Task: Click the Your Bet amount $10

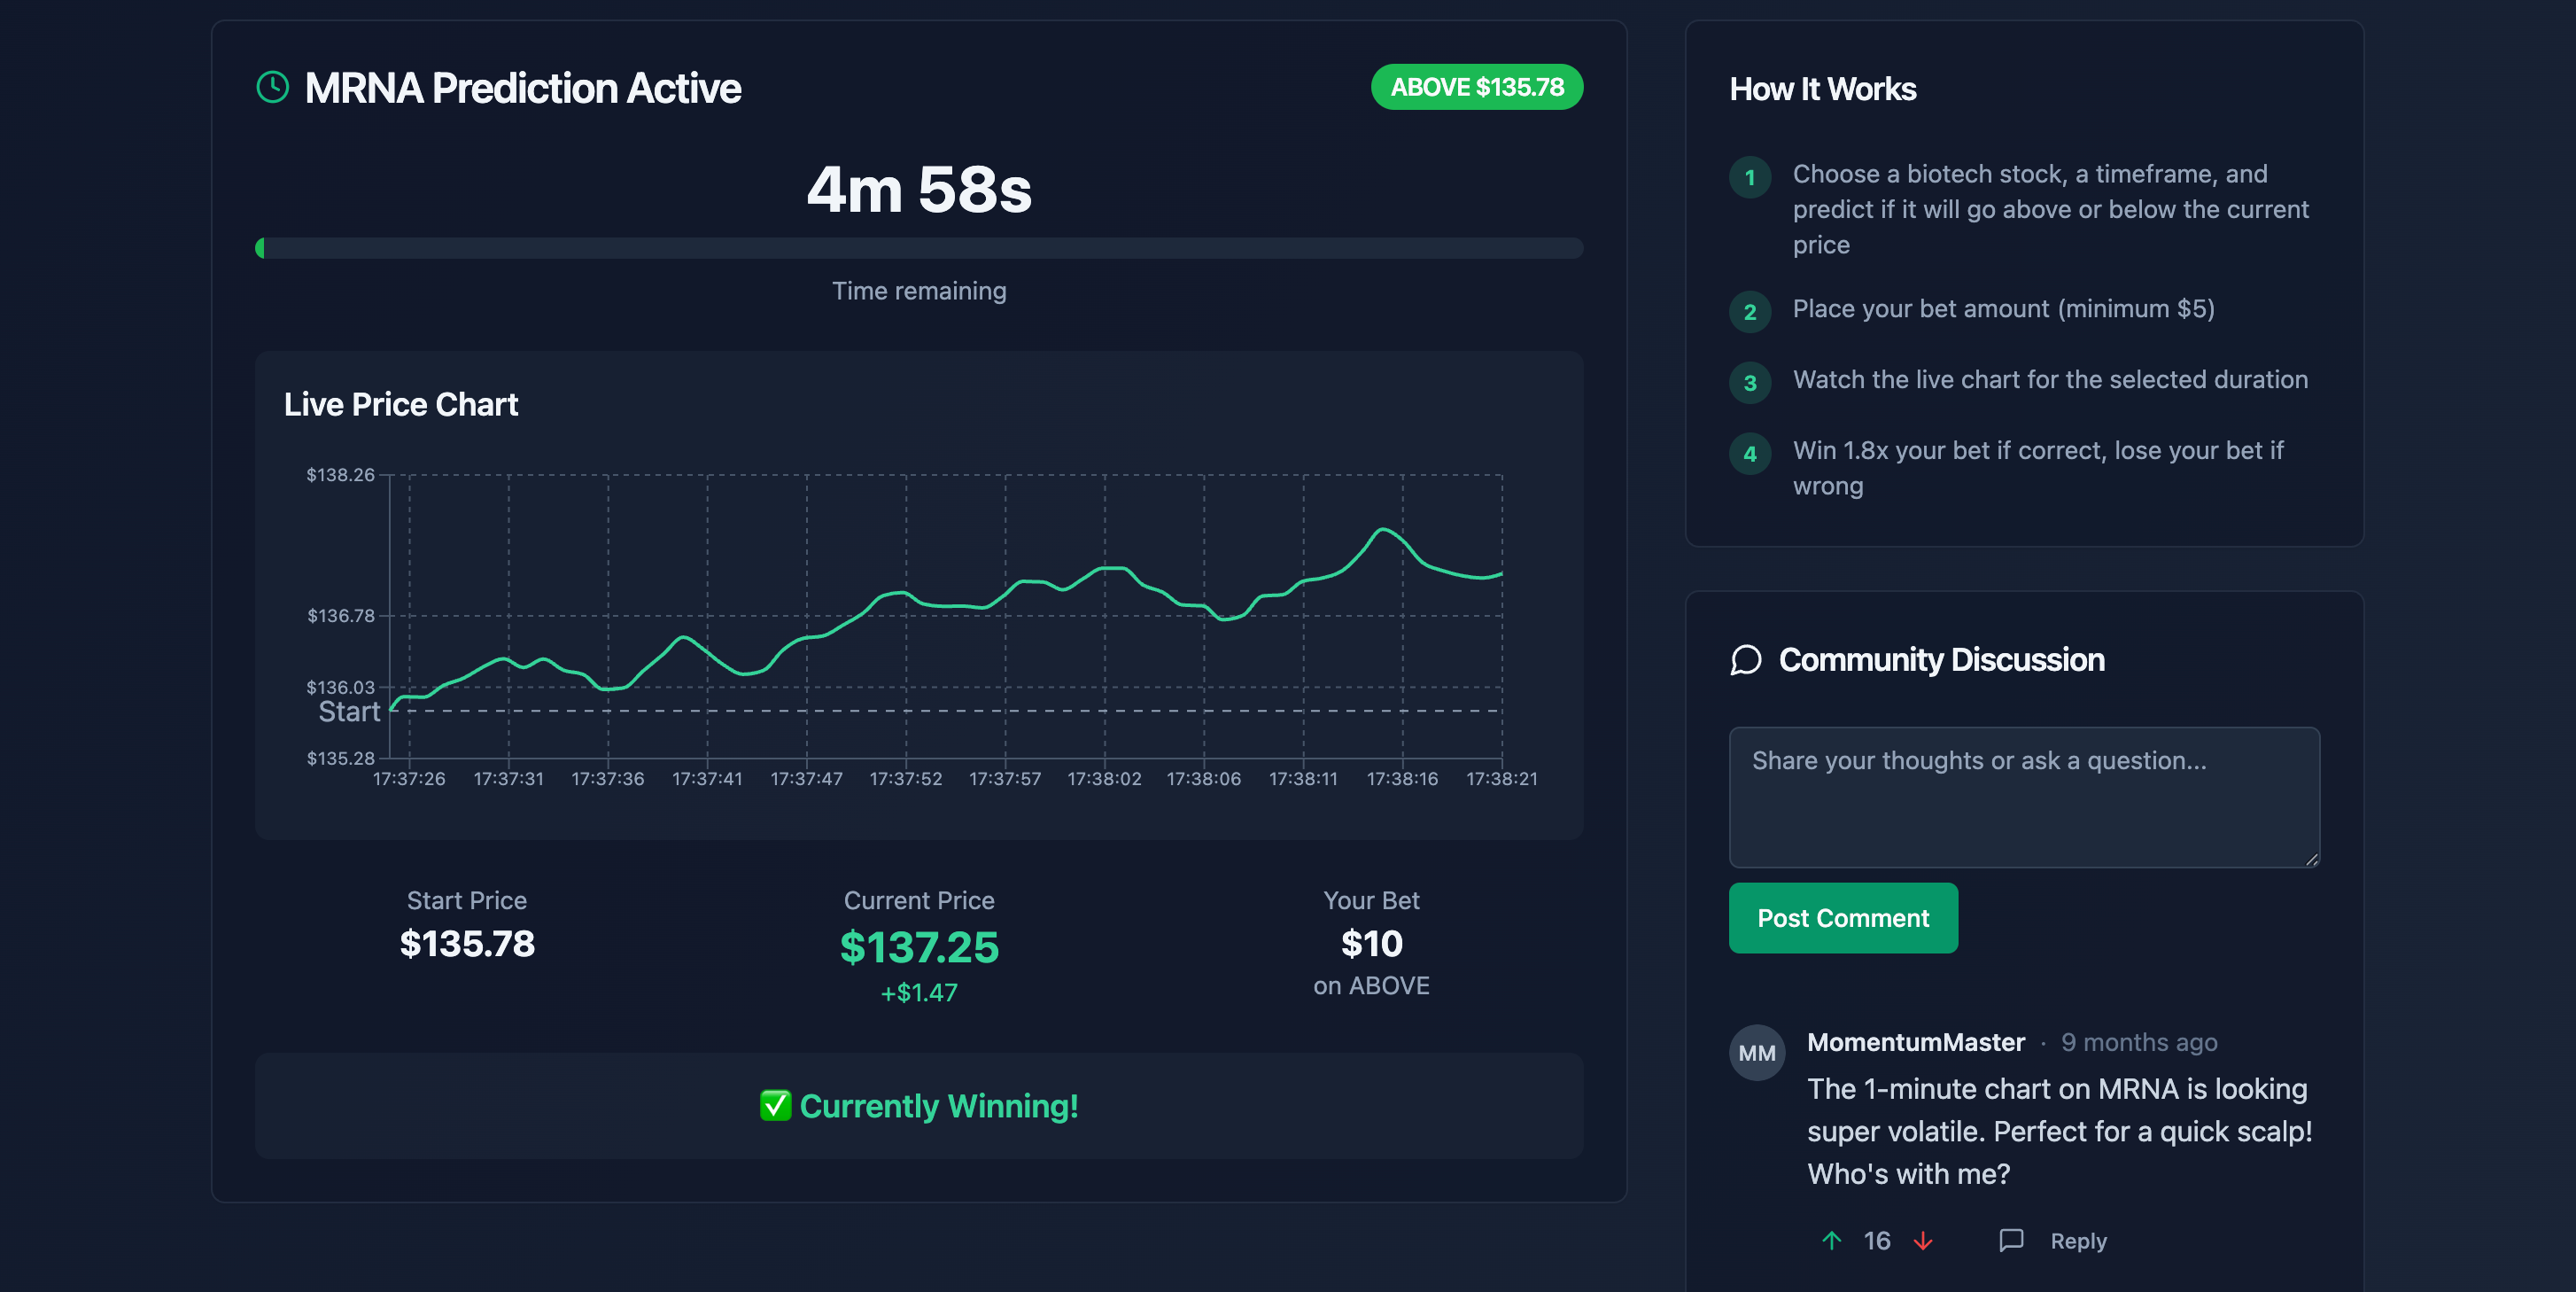Action: 1371,944
